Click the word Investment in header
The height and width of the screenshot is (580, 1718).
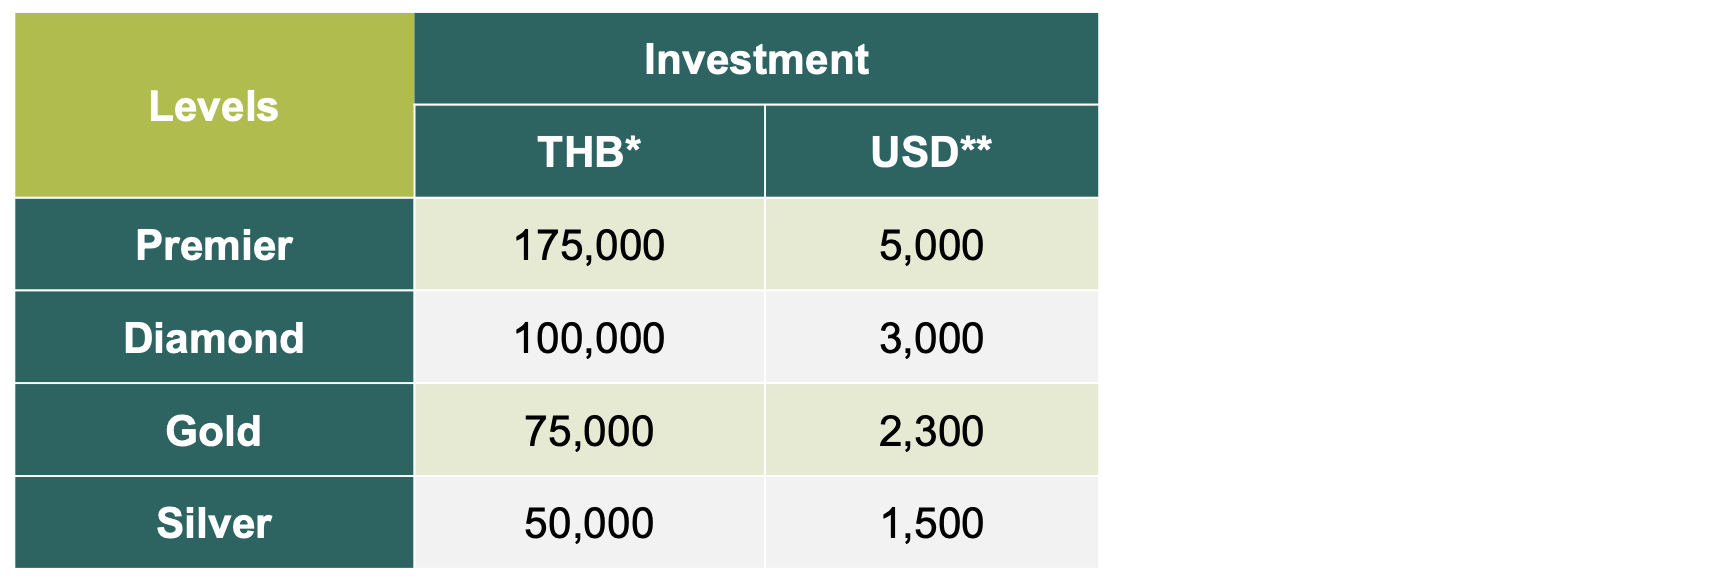[x=756, y=59]
